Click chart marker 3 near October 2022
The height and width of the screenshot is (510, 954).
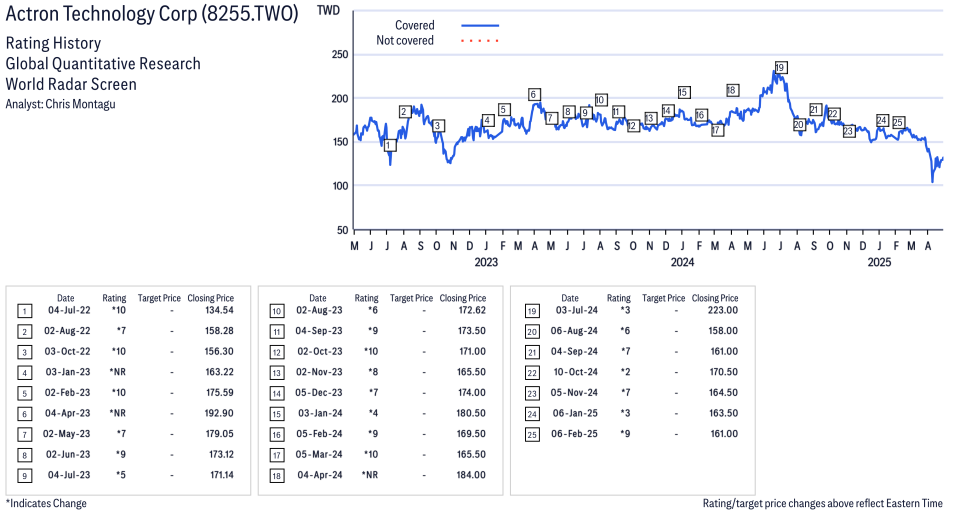coord(437,126)
